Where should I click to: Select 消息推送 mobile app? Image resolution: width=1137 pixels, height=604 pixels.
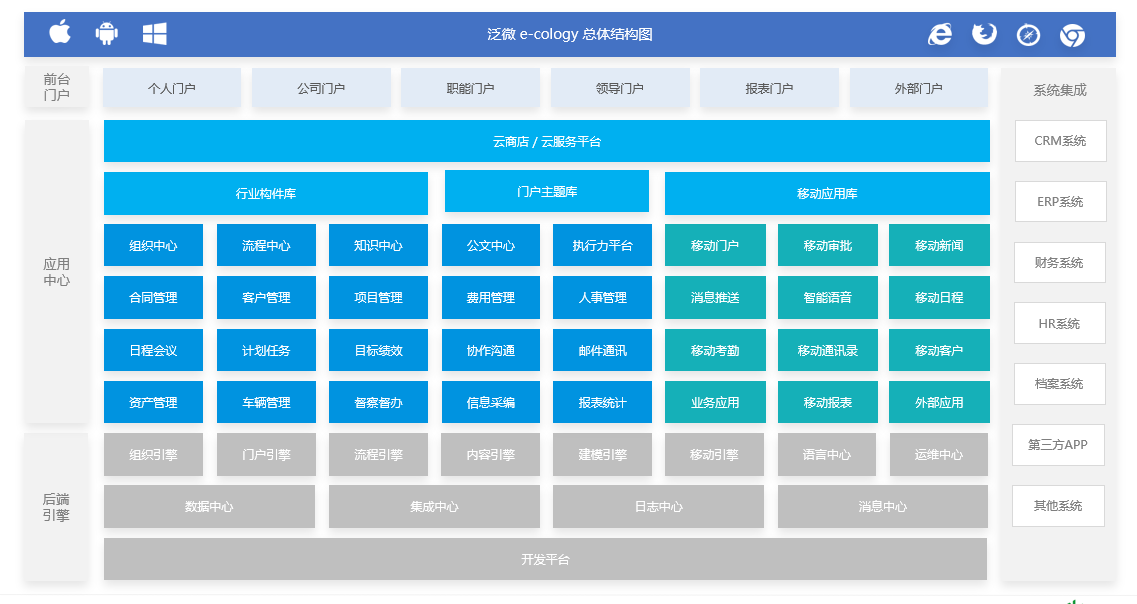715,297
